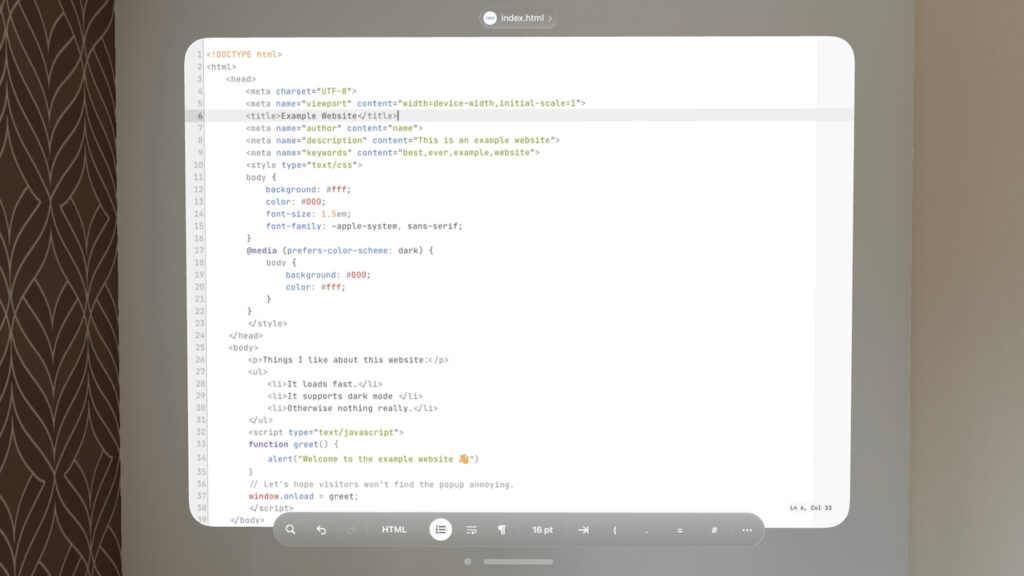This screenshot has height=576, width=1024.
Task: Click the undo arrow button
Action: [321, 530]
